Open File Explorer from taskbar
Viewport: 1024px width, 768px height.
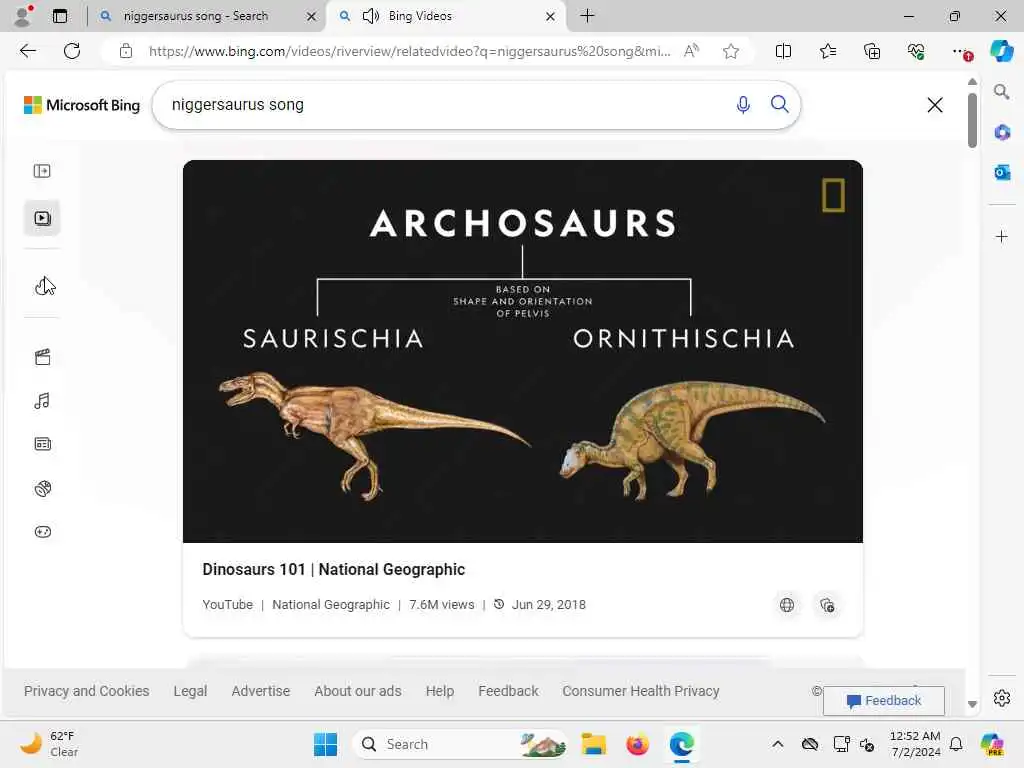[x=594, y=744]
